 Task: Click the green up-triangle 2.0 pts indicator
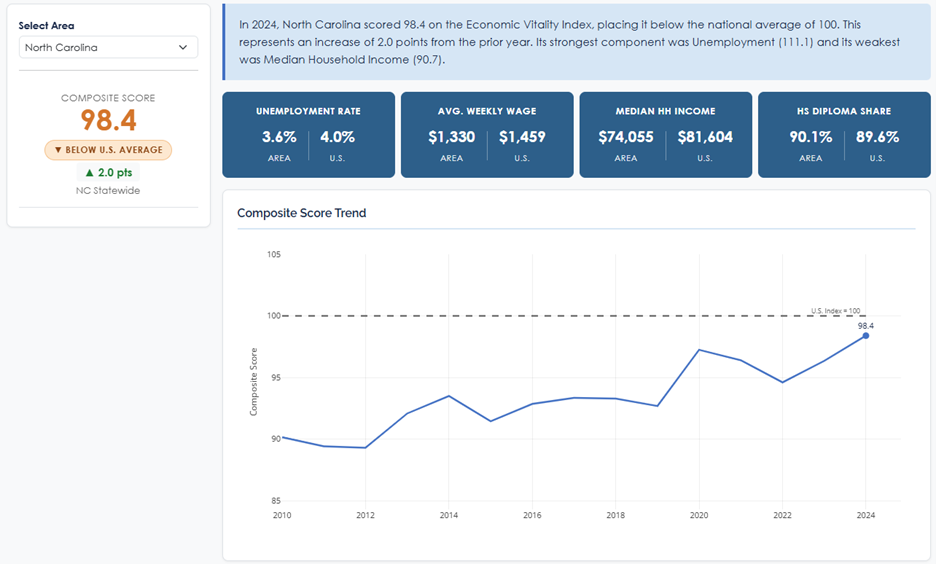tap(108, 173)
